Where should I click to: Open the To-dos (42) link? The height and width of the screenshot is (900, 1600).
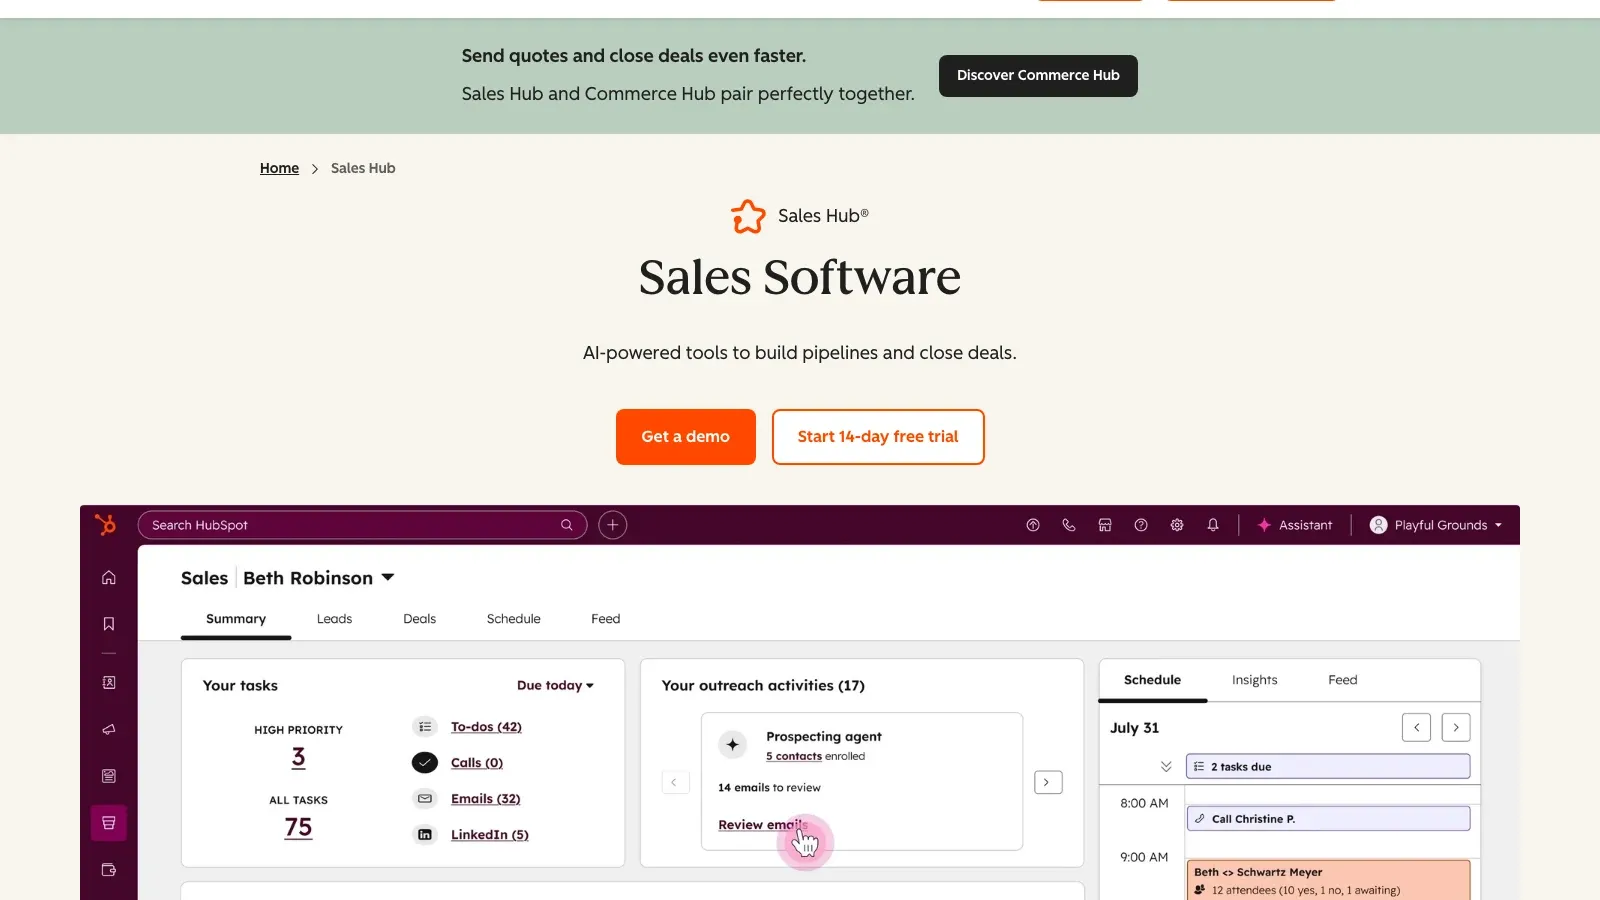click(x=486, y=727)
